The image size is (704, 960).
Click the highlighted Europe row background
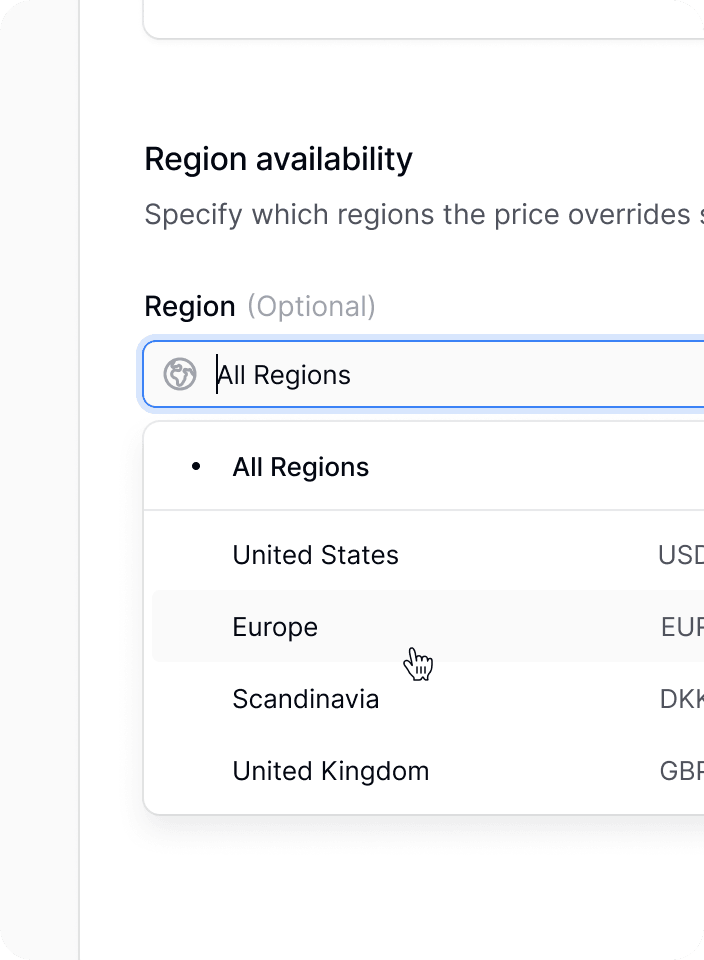(x=500, y=627)
